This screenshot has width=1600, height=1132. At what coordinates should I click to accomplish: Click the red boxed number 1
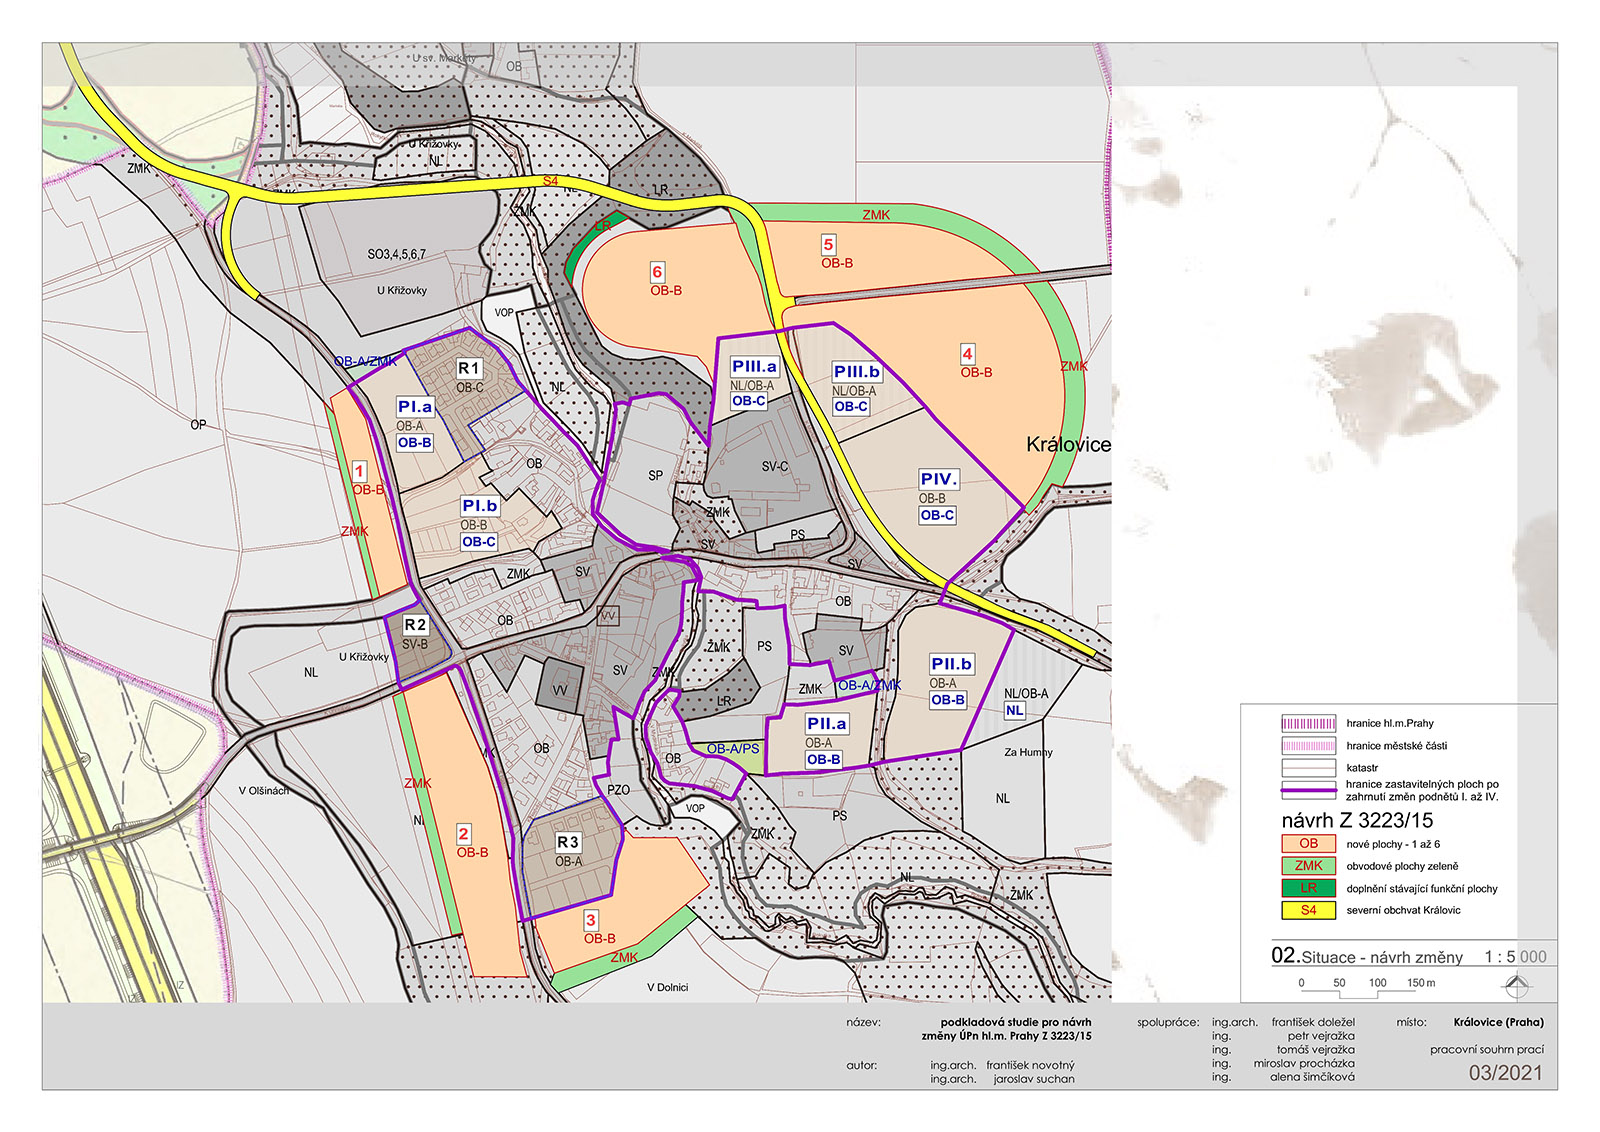[x=360, y=471]
